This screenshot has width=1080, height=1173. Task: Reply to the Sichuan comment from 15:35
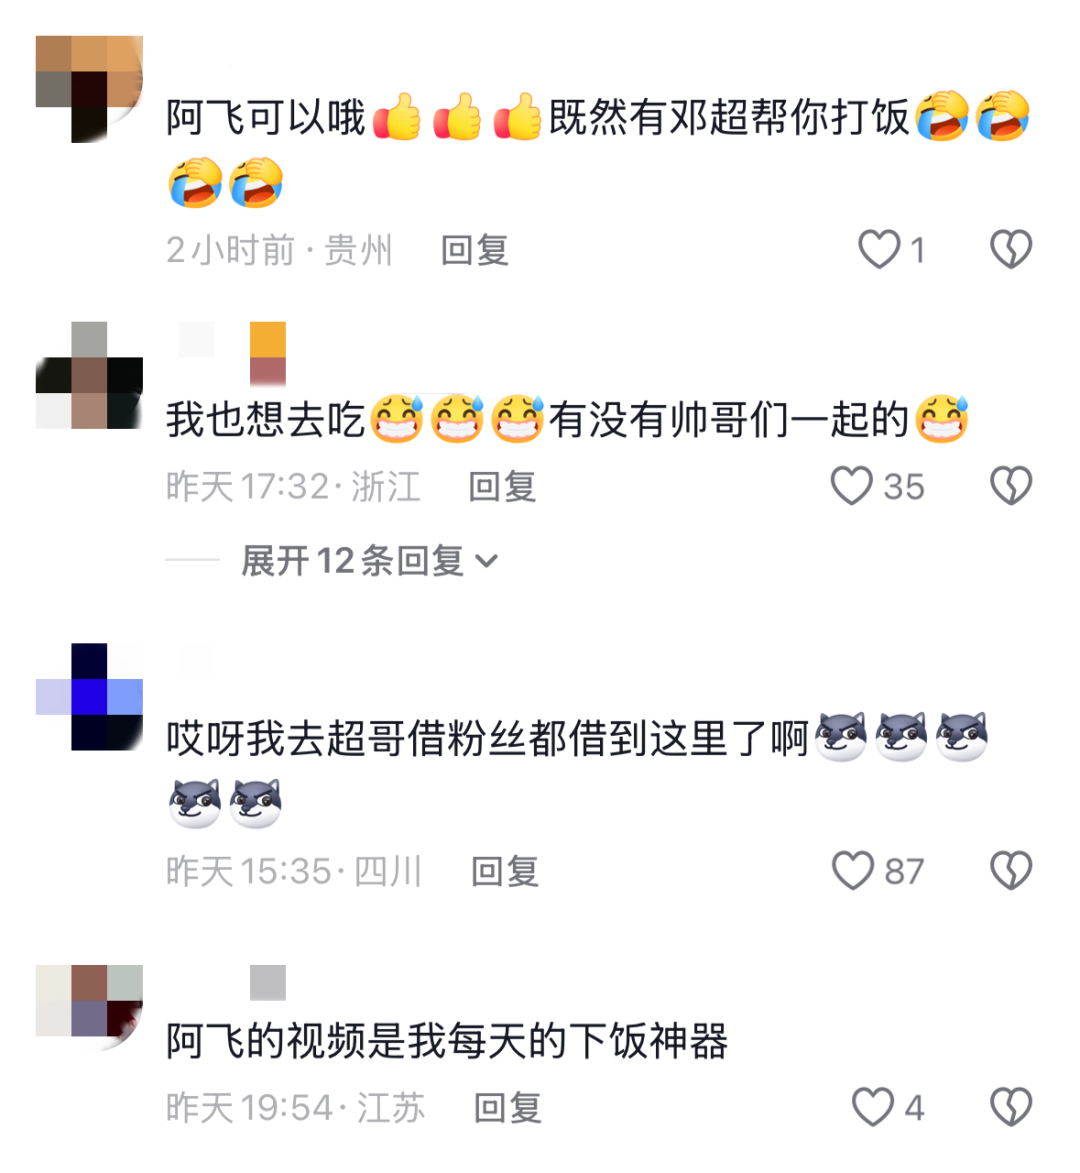tap(505, 872)
